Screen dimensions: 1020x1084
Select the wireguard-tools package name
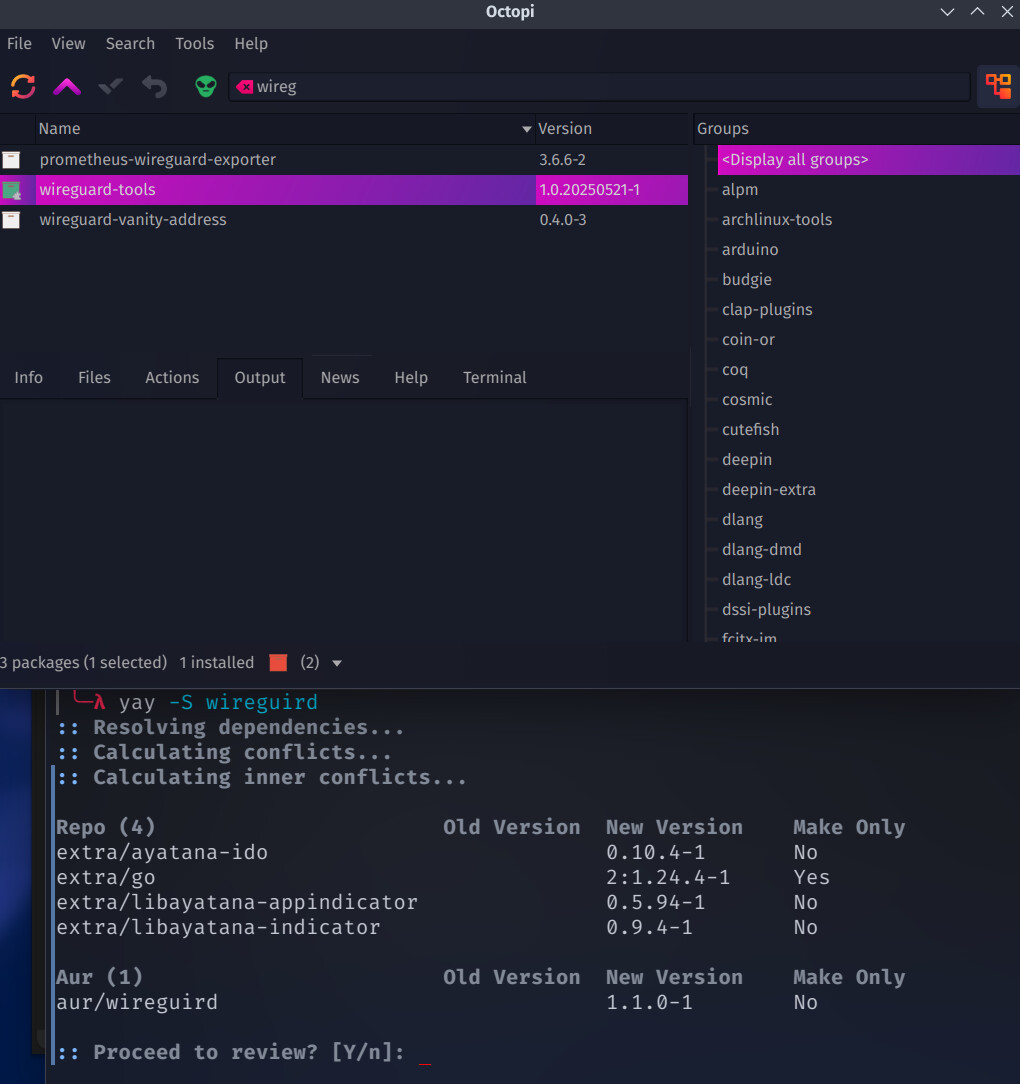point(98,190)
